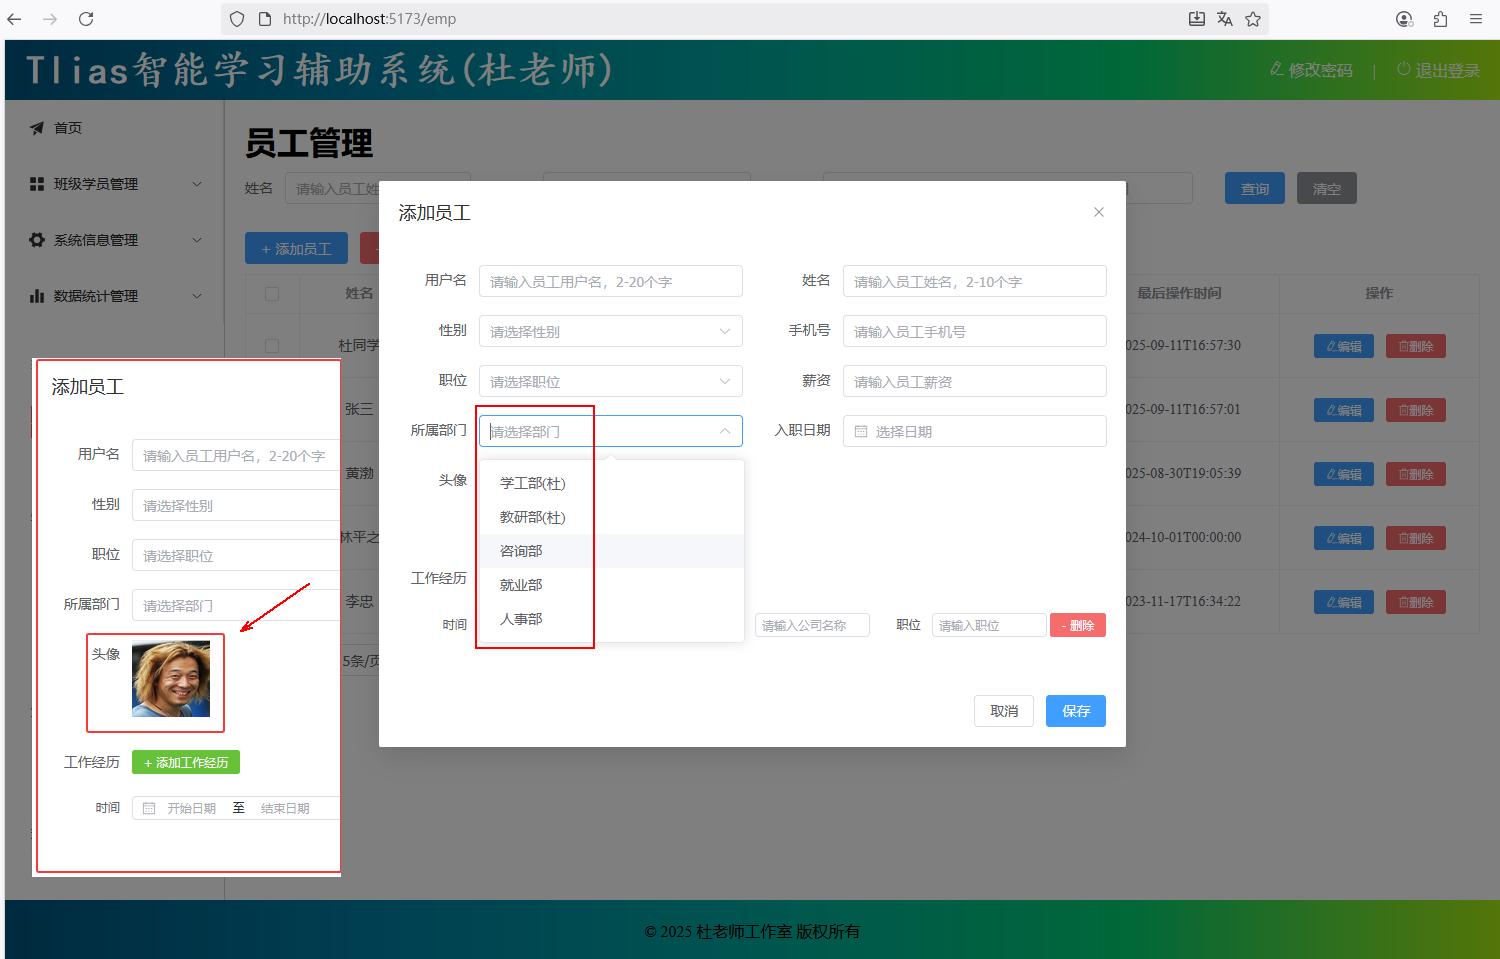Toggle the select-all checkbox in table header

point(272,294)
